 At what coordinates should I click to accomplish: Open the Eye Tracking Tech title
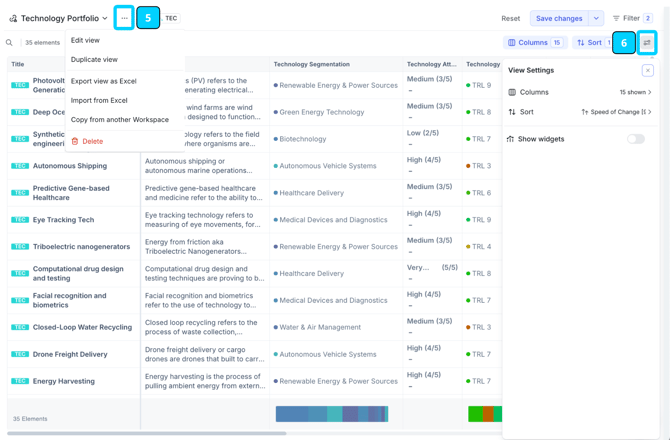click(63, 220)
